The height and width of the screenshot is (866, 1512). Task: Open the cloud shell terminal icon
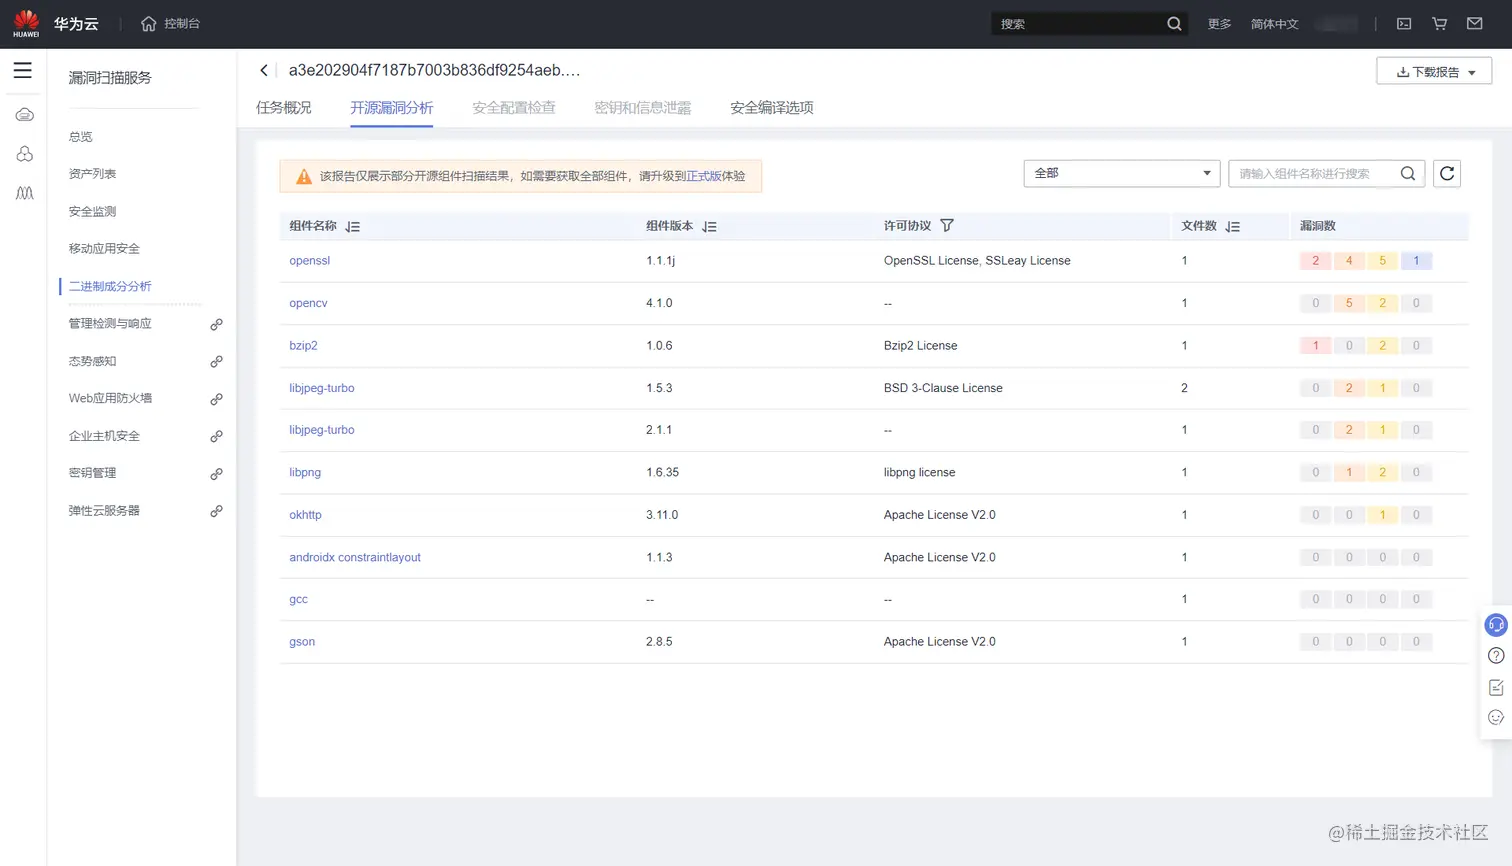coord(1404,23)
